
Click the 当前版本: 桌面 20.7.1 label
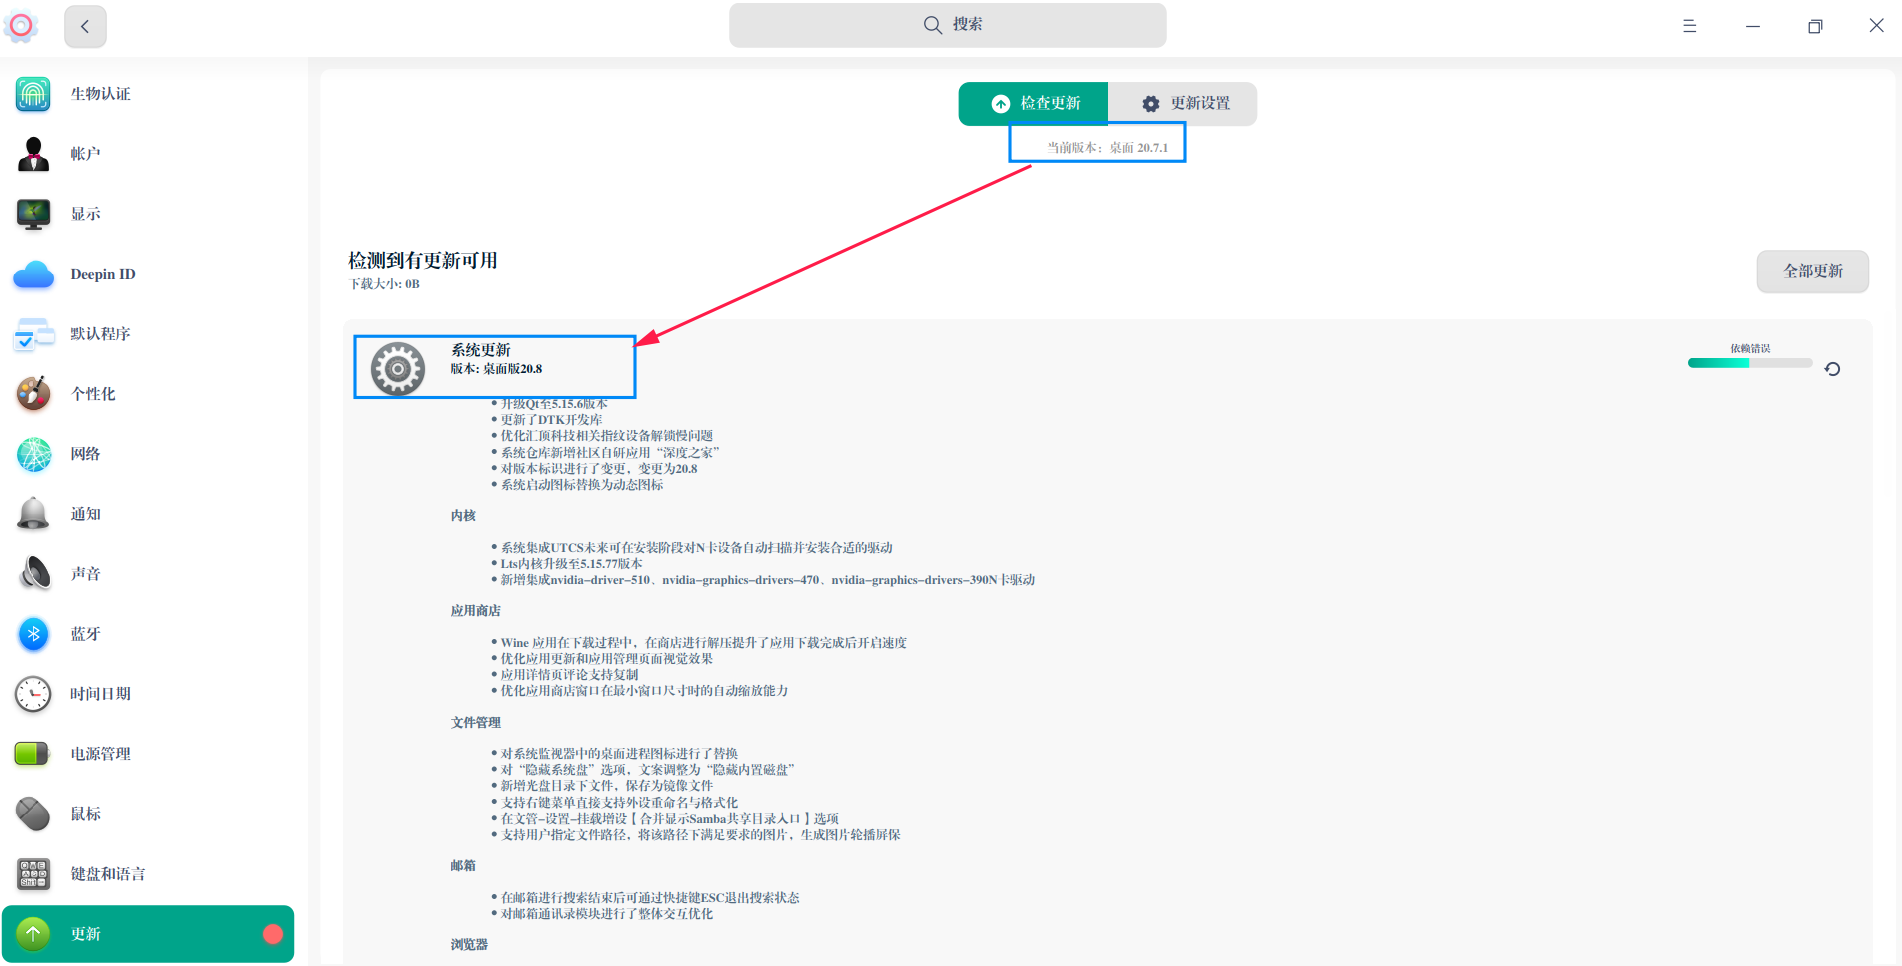click(x=1107, y=148)
